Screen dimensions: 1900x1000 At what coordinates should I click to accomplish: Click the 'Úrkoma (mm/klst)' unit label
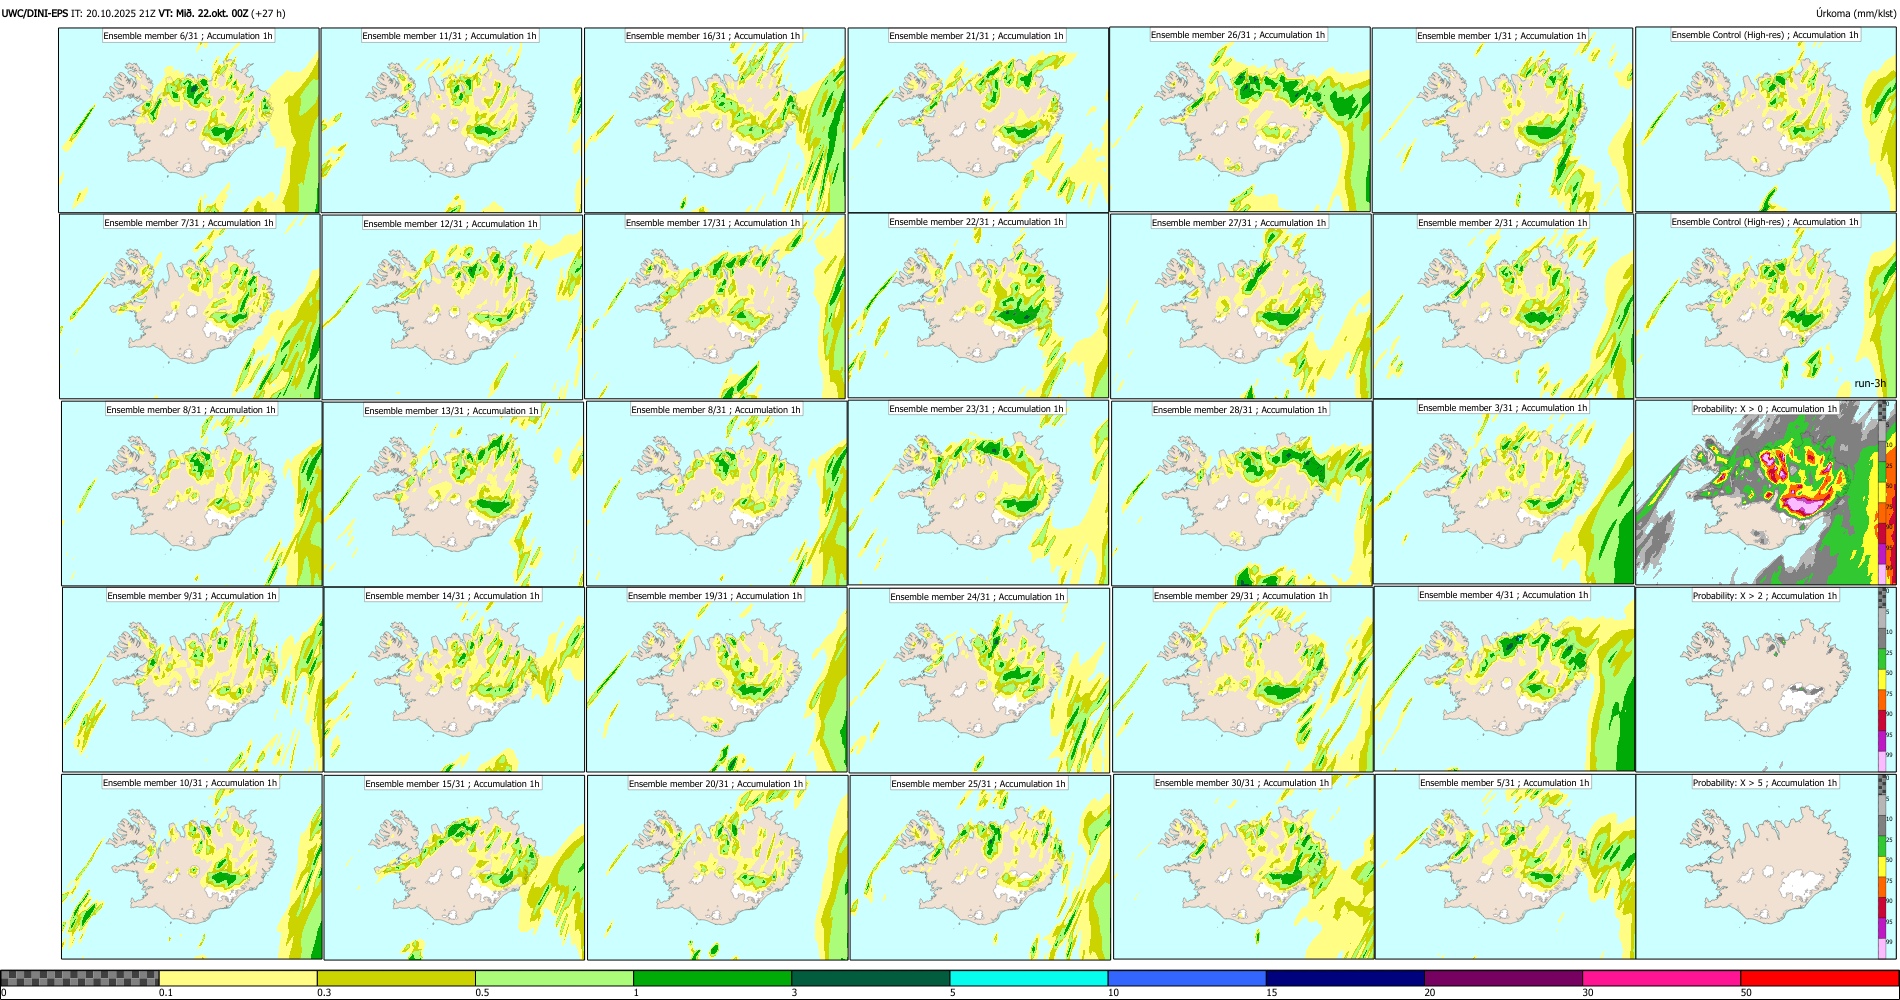[1856, 14]
